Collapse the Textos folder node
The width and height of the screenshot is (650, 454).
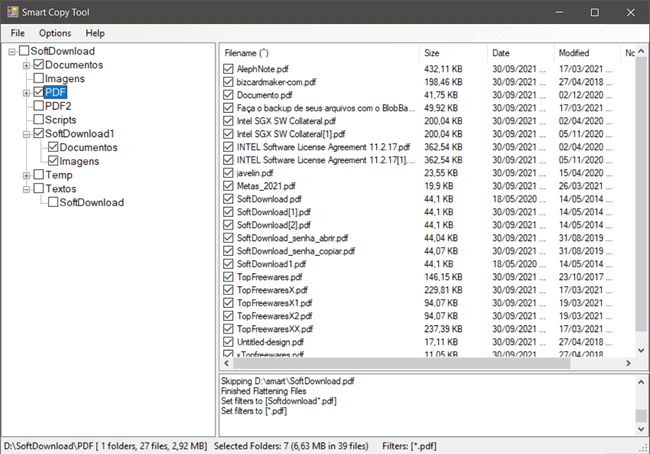point(26,188)
